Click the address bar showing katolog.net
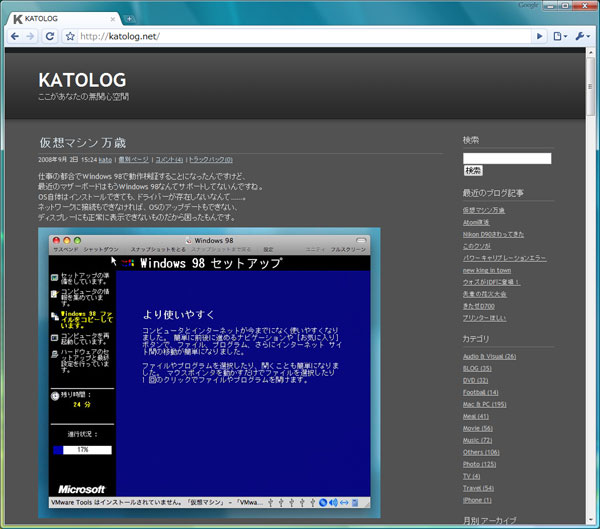Image resolution: width=600 pixels, height=529 pixels. click(x=304, y=36)
